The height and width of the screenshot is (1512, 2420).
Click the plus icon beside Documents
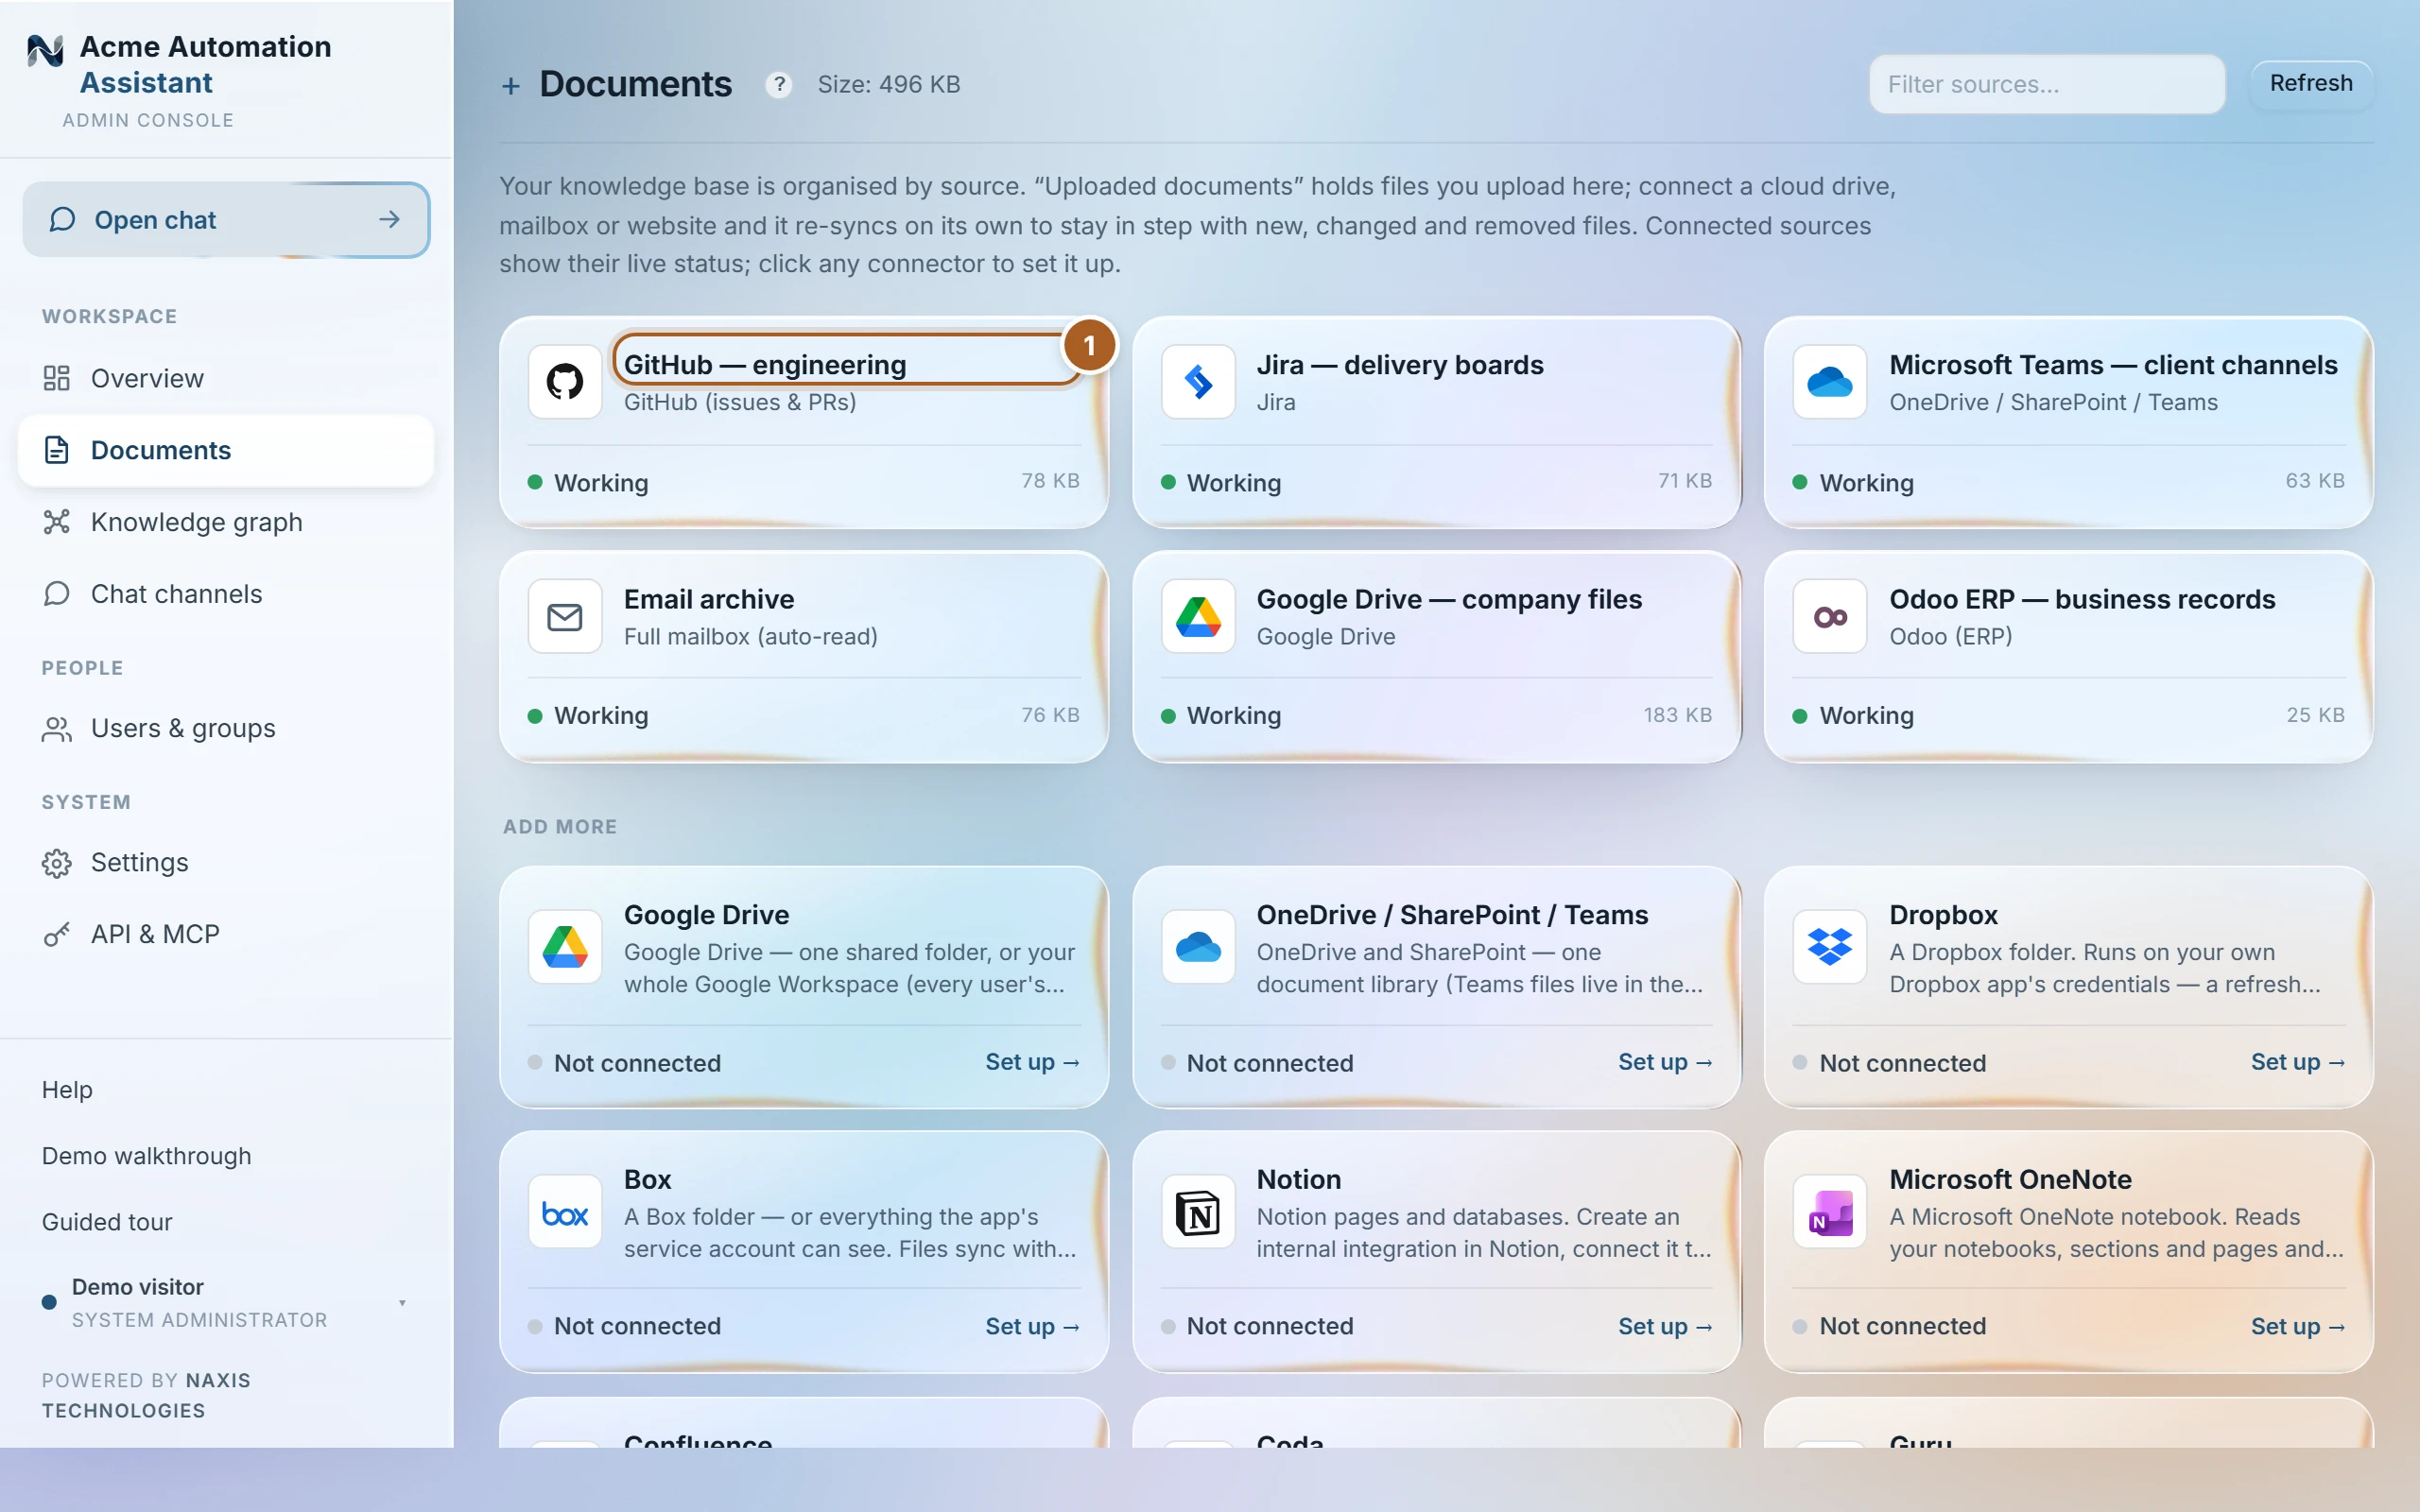pos(511,86)
